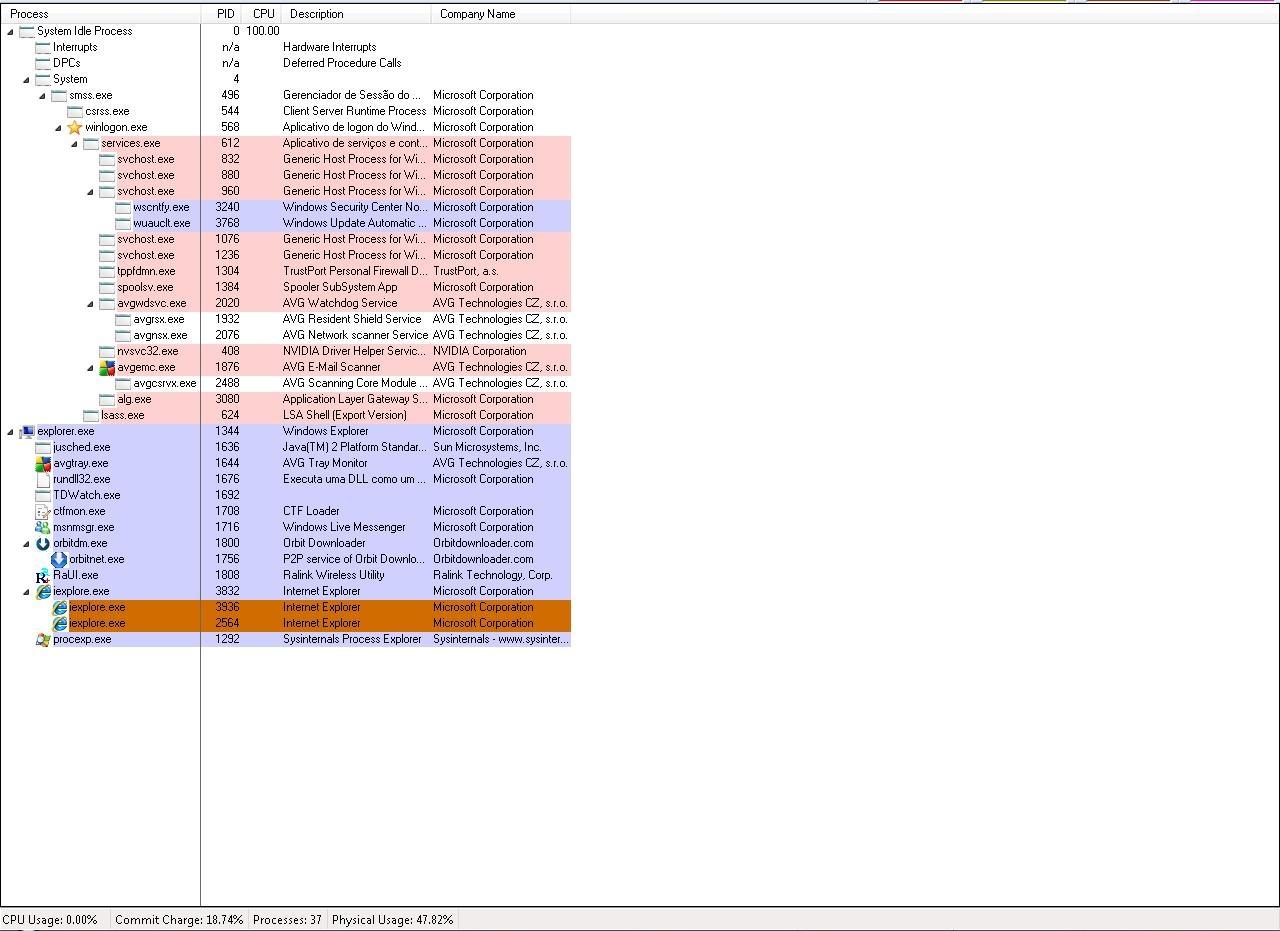Click 'Deferred Procedure Calls' description
The height and width of the screenshot is (931, 1280).
(342, 63)
